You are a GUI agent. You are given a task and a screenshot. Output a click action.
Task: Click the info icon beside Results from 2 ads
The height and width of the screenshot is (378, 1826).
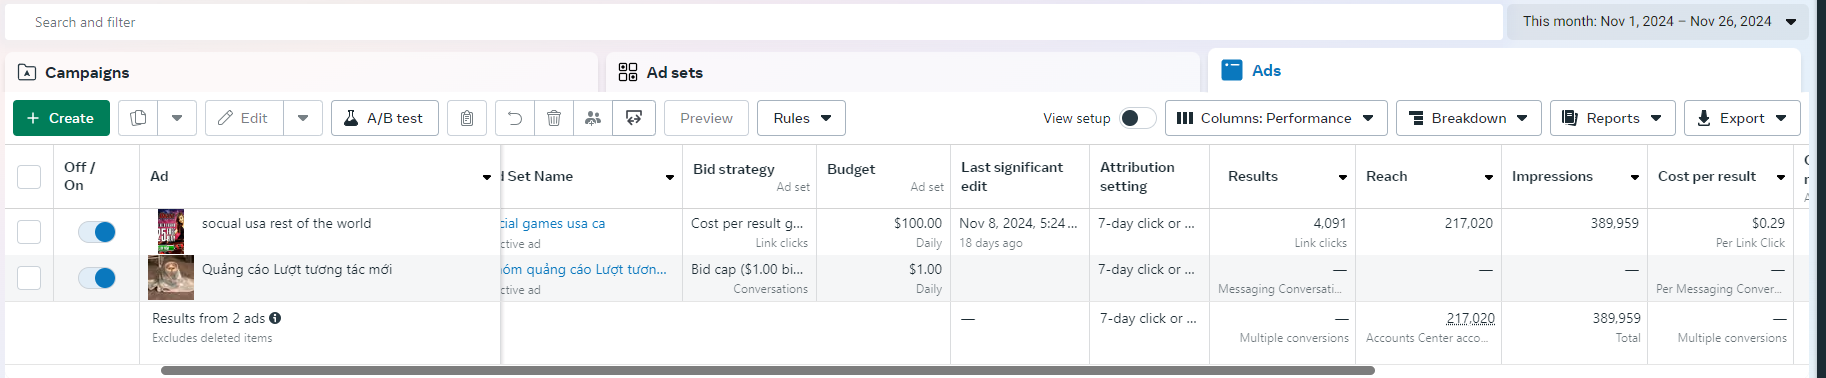pos(275,318)
